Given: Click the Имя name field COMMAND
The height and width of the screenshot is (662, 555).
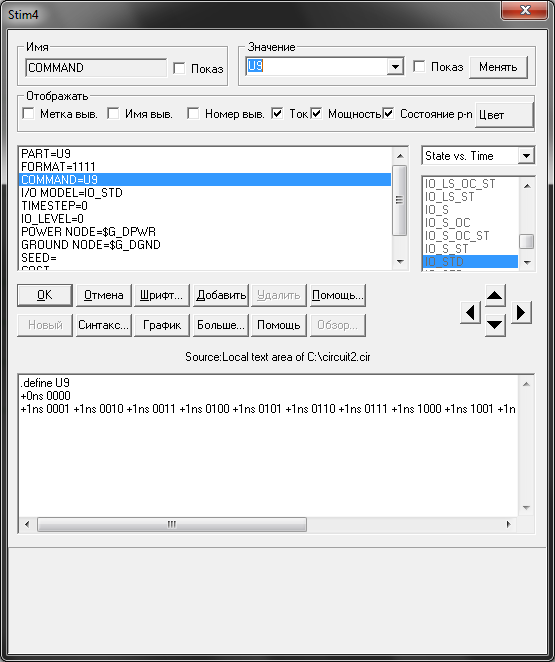Looking at the screenshot, I should (x=96, y=68).
